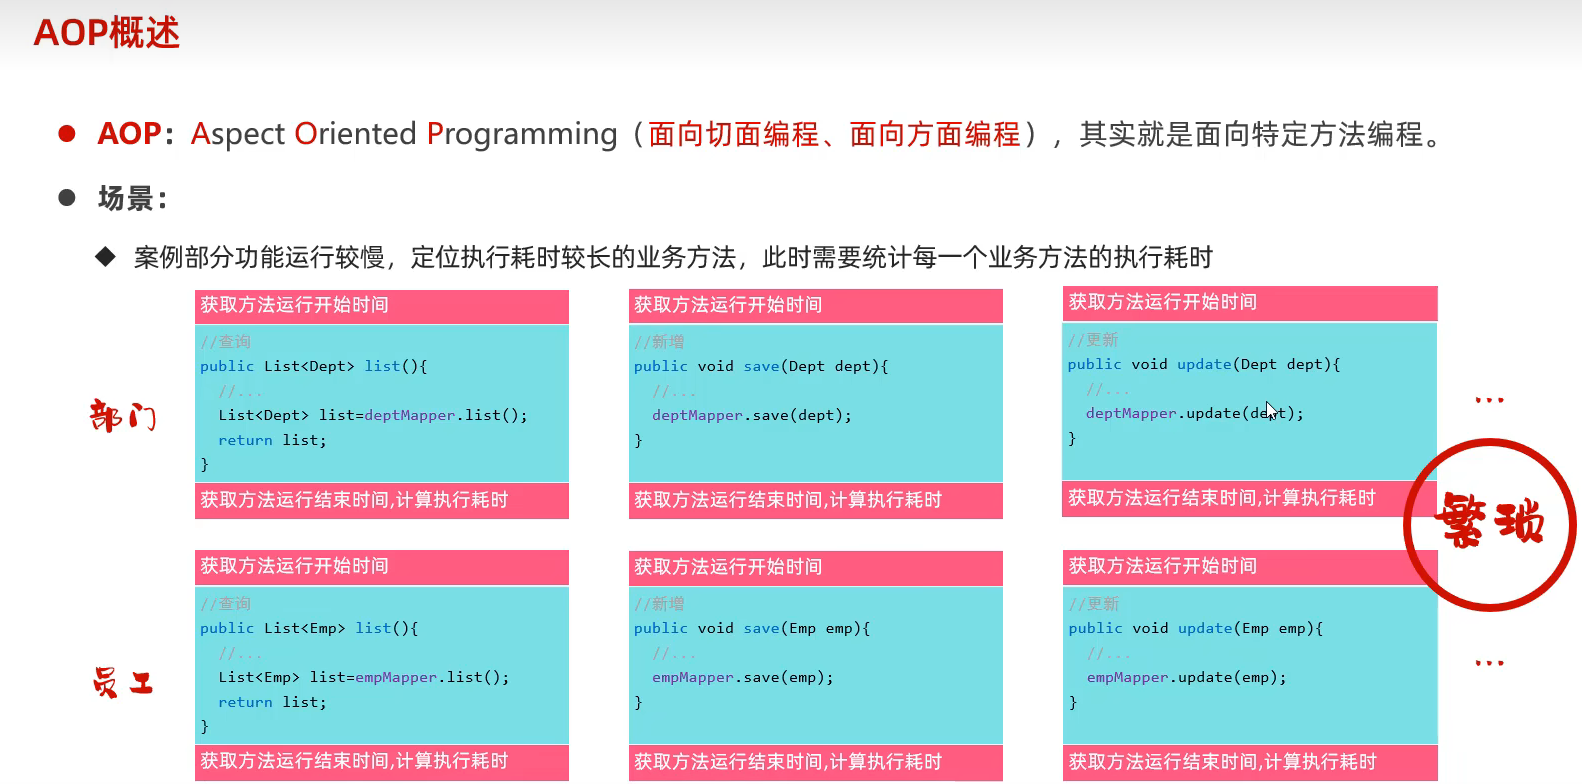Click the handwritten 部门 annotation
Image resolution: width=1582 pixels, height=784 pixels.
click(x=123, y=415)
